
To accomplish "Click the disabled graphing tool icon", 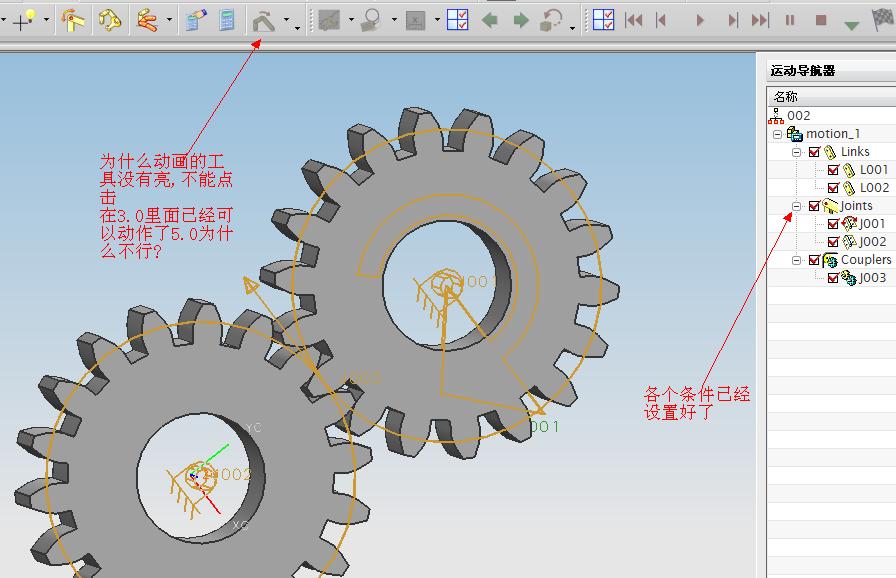I will pos(329,21).
